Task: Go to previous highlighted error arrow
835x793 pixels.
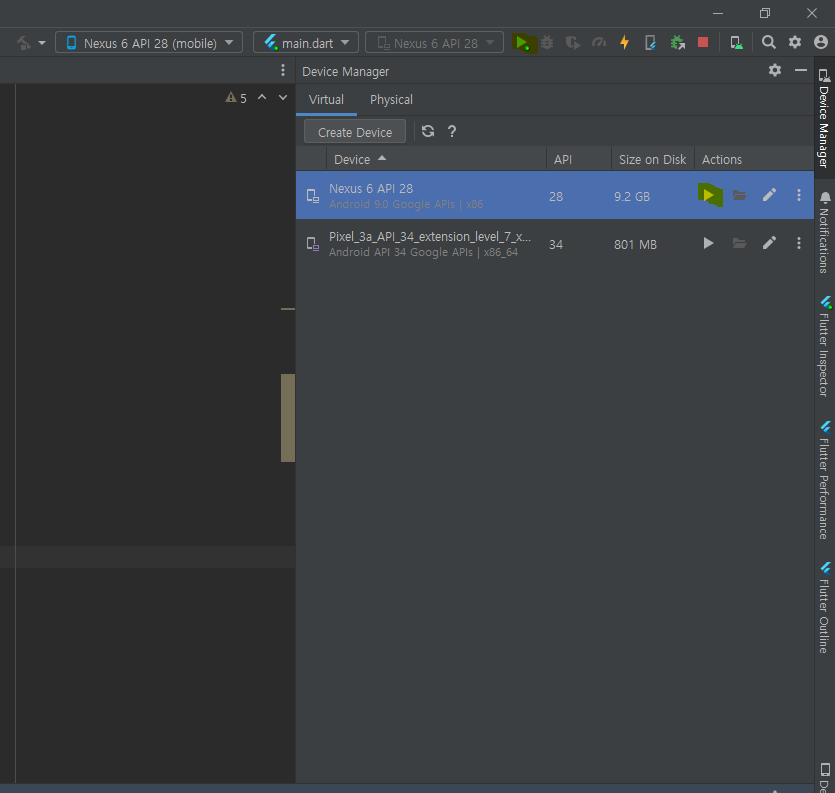Action: coord(262,97)
